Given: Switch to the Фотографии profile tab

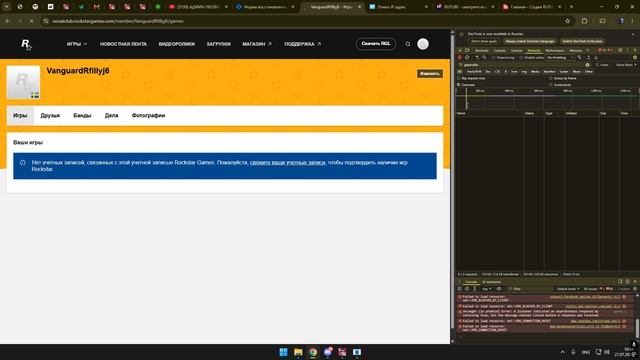Looking at the screenshot, I should point(148,116).
